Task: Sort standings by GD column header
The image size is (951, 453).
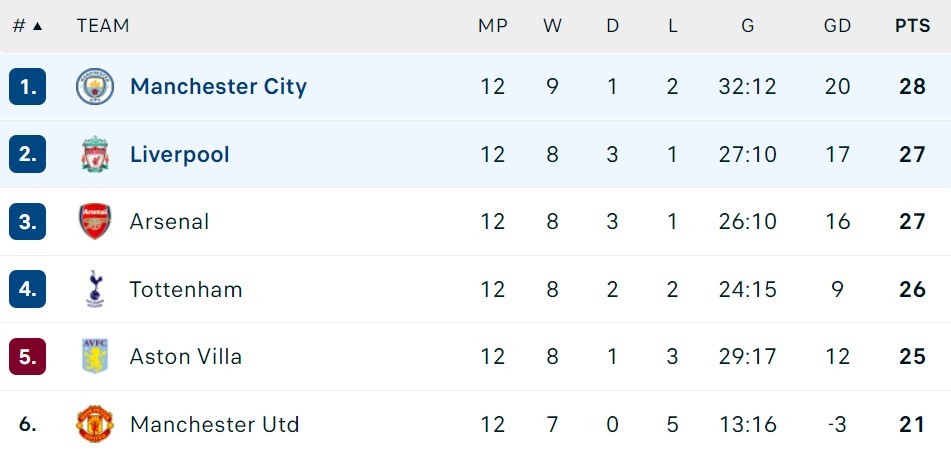Action: tap(837, 26)
